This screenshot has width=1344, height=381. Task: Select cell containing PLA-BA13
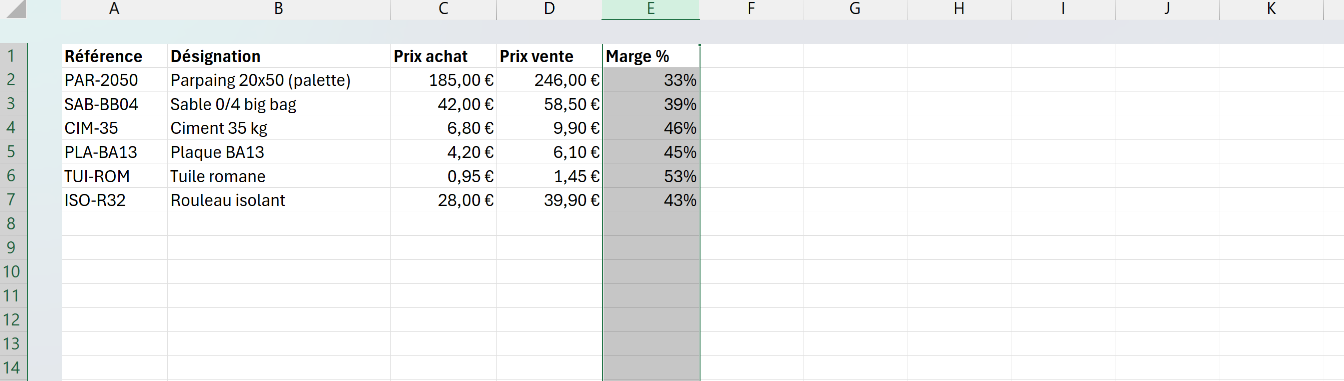tap(114, 152)
